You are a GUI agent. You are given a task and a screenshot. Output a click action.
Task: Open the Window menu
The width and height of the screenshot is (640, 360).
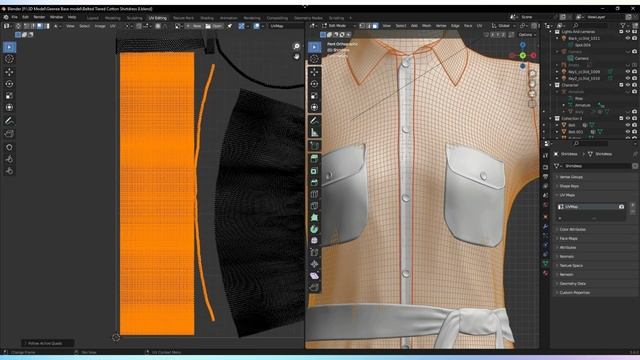click(56, 17)
